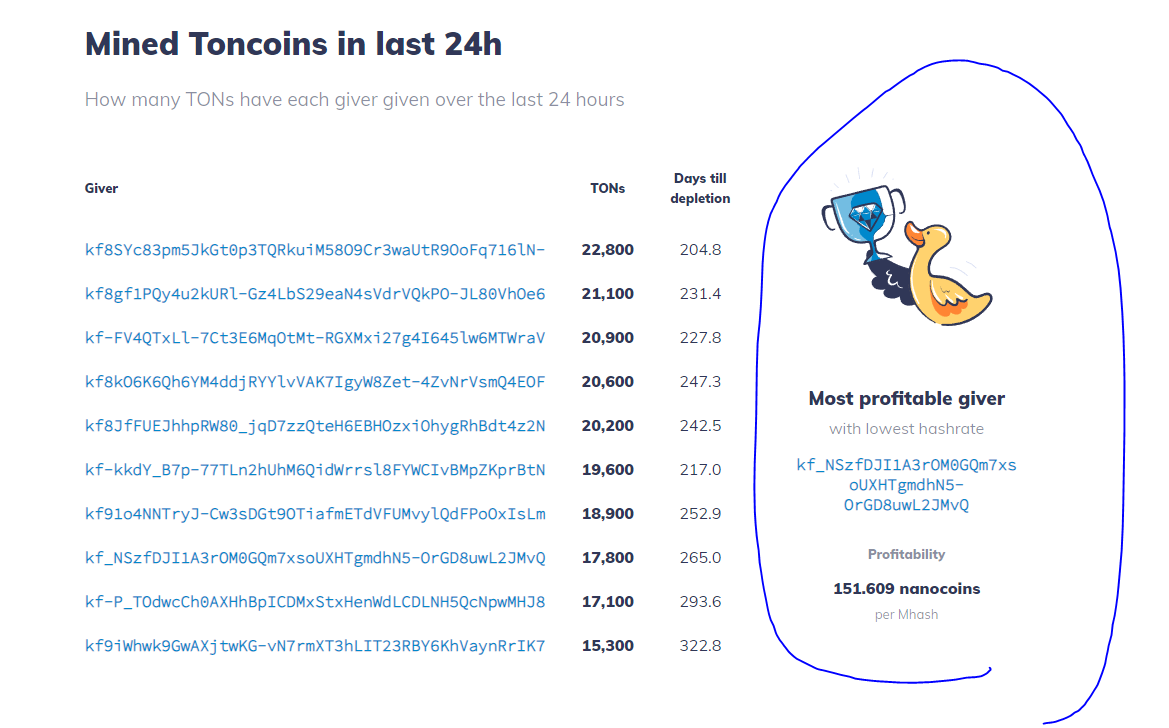Click the TONs column header

pyautogui.click(x=607, y=188)
